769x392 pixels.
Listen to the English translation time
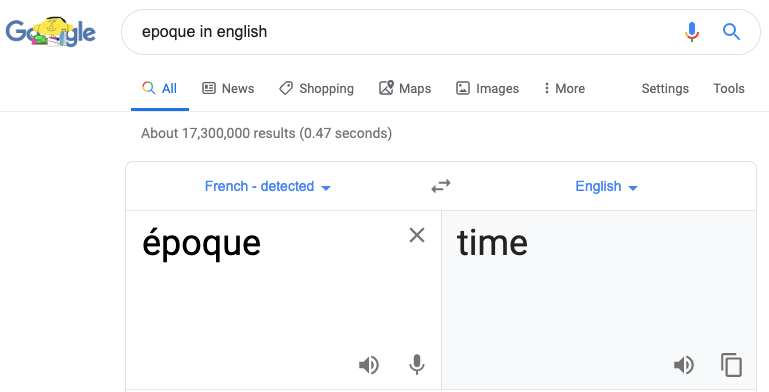(684, 365)
